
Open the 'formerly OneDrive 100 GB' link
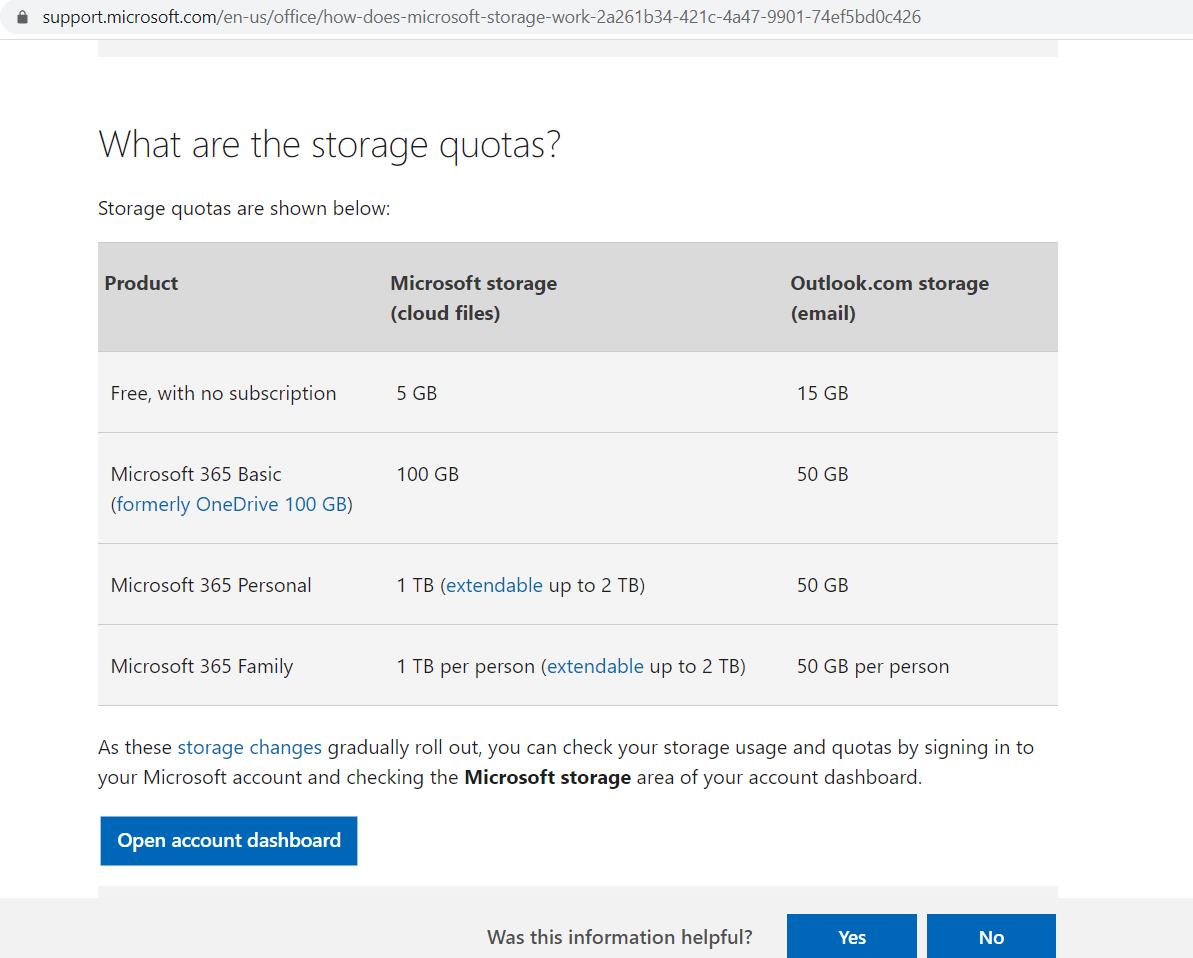pyautogui.click(x=232, y=504)
